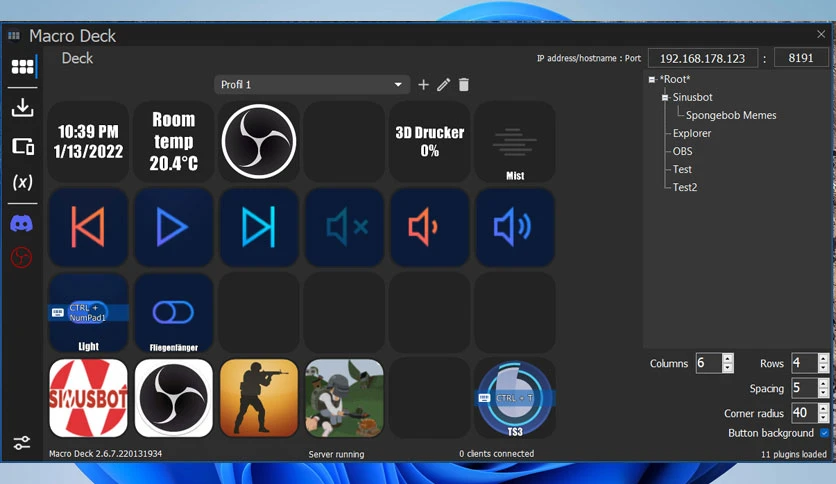Add a new profile with the plus icon

coord(423,85)
